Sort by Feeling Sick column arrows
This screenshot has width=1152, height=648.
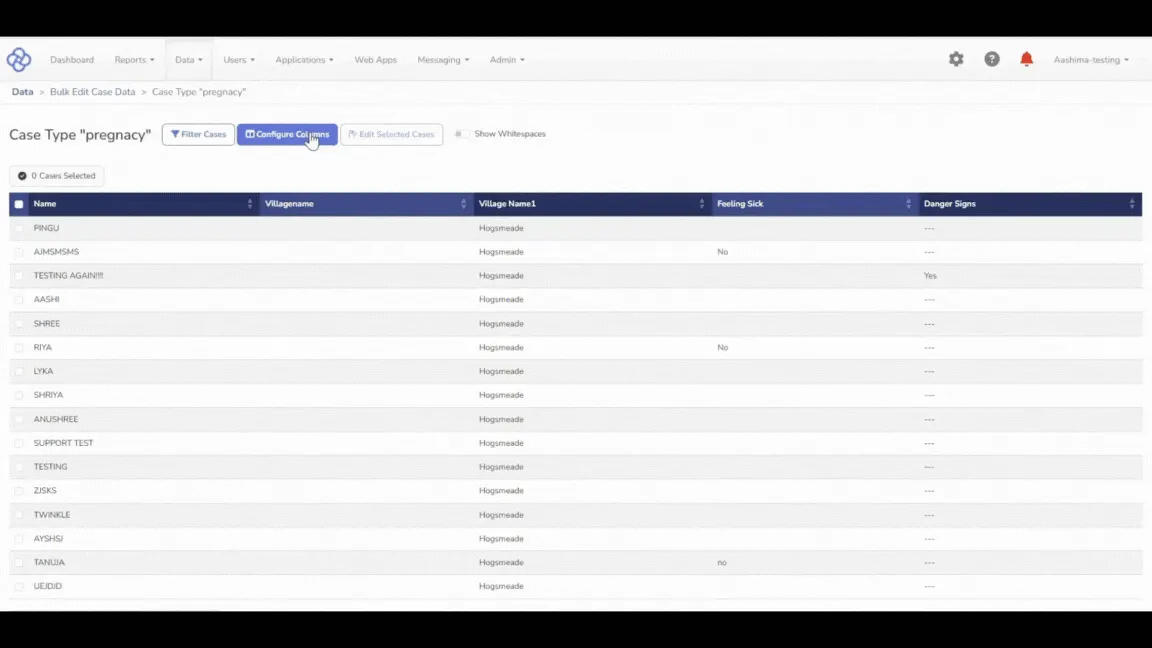[x=908, y=204]
